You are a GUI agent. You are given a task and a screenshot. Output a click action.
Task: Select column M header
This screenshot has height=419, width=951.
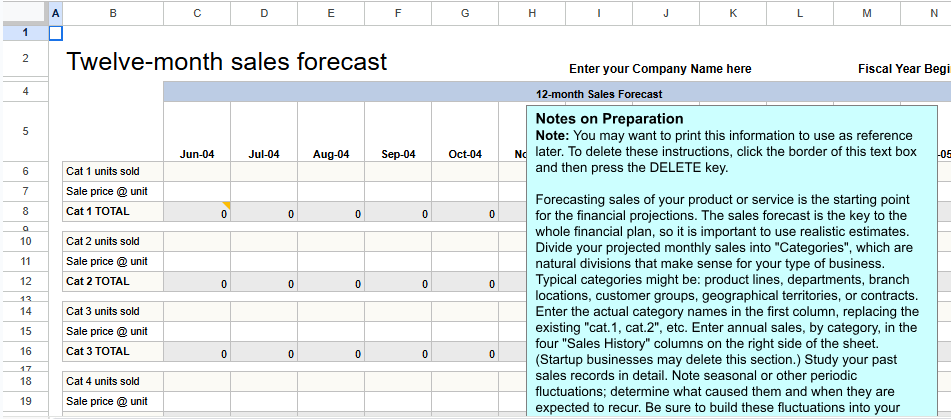pyautogui.click(x=867, y=13)
